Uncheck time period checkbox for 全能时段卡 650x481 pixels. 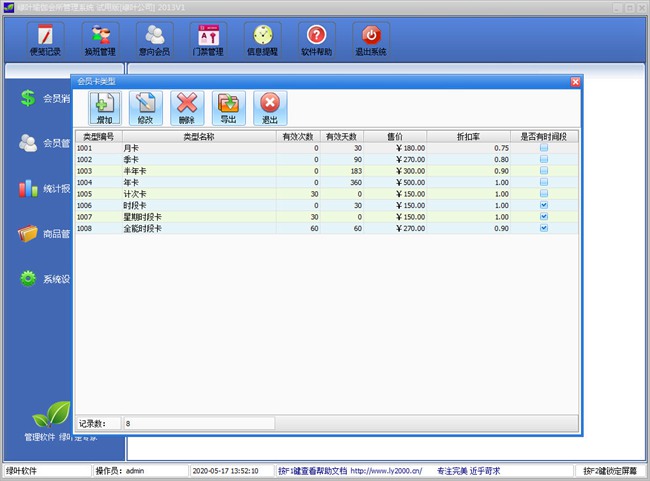click(x=544, y=228)
